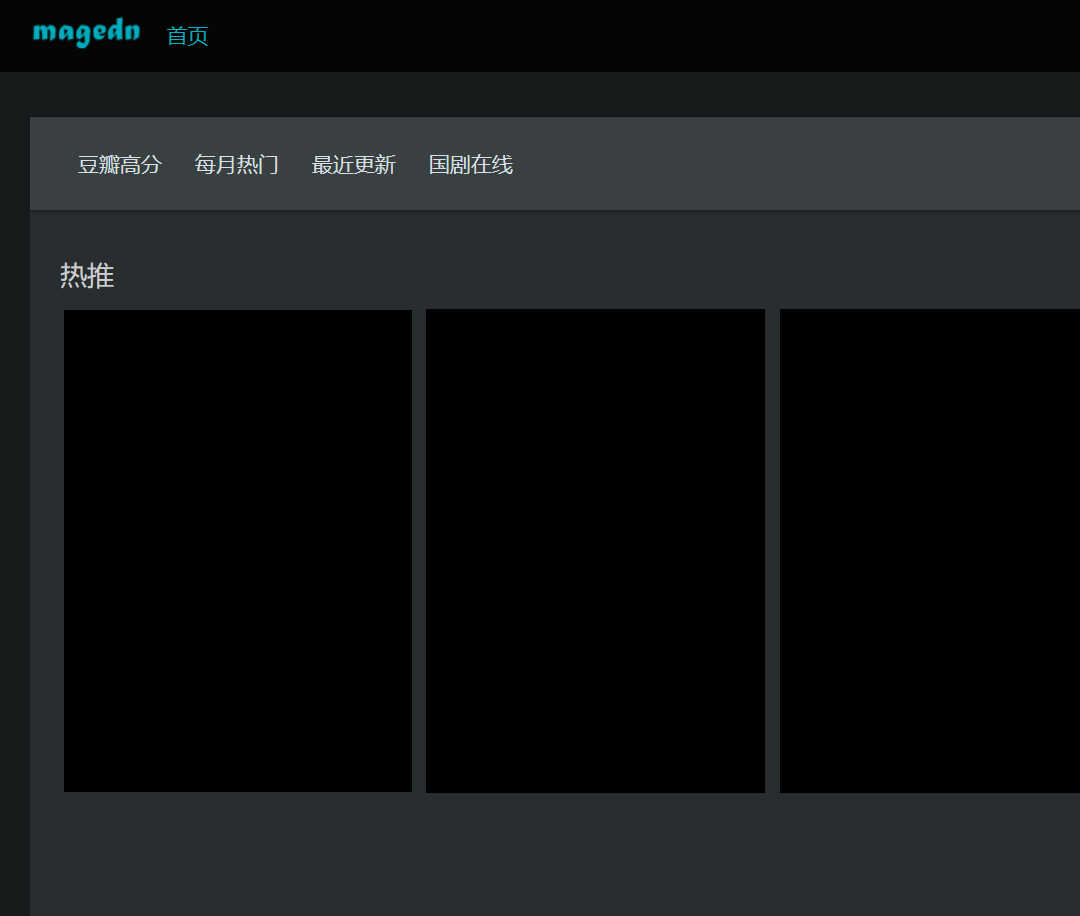
Task: Browse Chinese dramas via 国剧在线
Action: click(470, 165)
